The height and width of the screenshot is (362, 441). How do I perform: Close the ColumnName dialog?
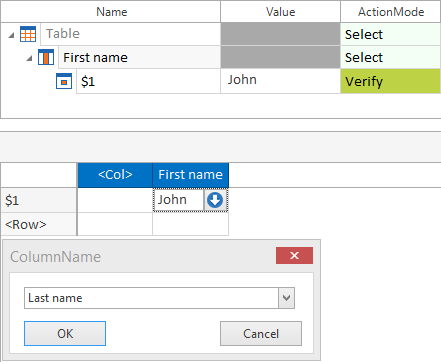click(x=294, y=255)
